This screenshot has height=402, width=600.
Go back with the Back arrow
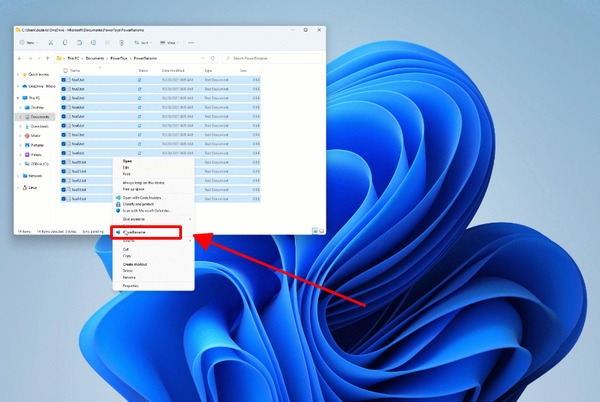(x=20, y=59)
